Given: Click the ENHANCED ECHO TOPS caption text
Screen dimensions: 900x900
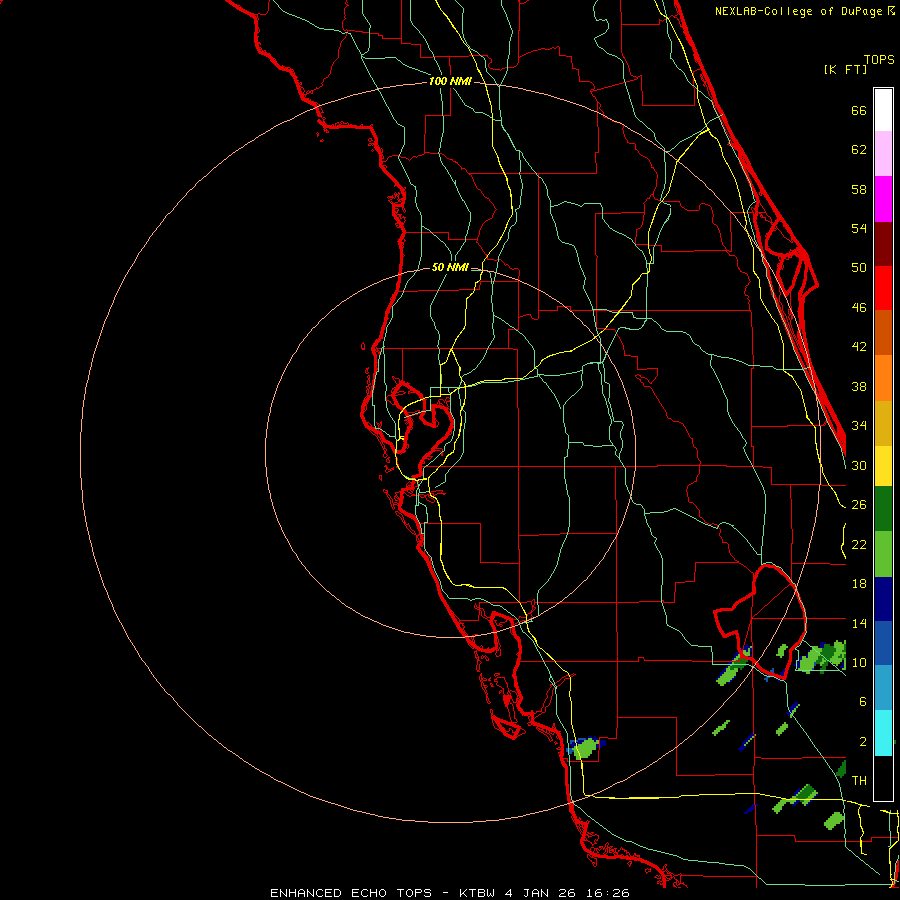Looking at the screenshot, I should pos(351,893).
